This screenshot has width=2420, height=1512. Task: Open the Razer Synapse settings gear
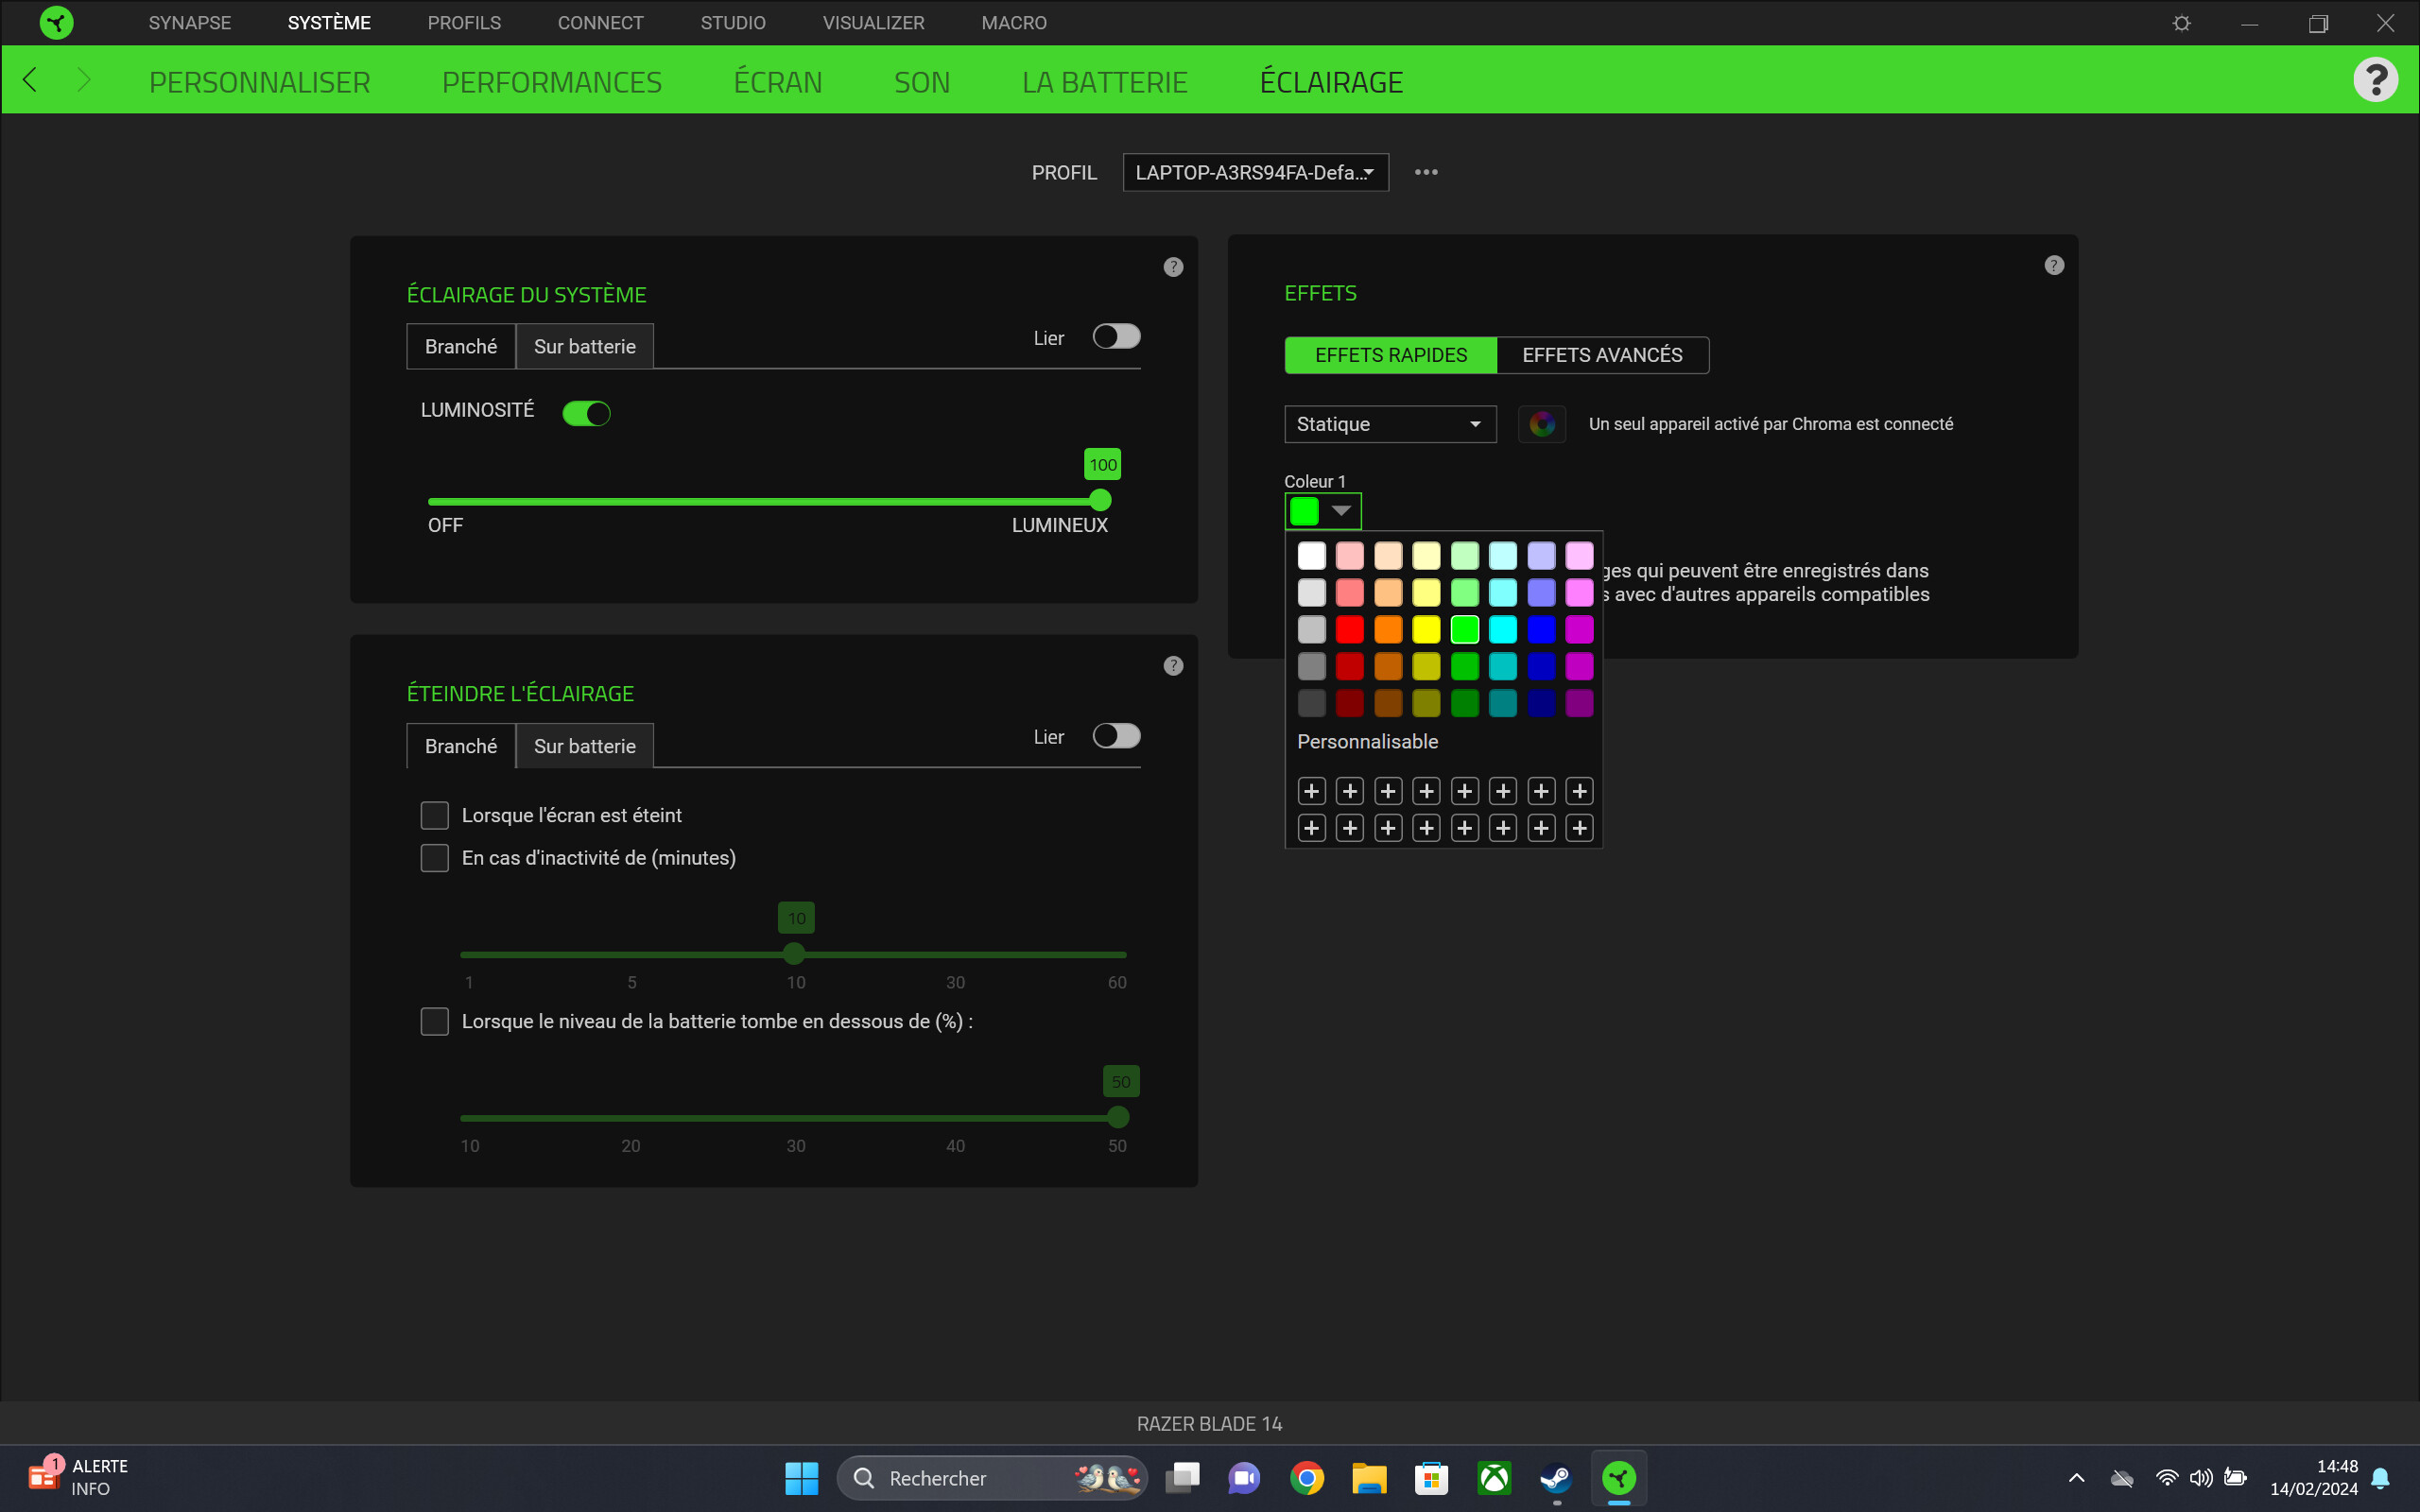point(2181,22)
